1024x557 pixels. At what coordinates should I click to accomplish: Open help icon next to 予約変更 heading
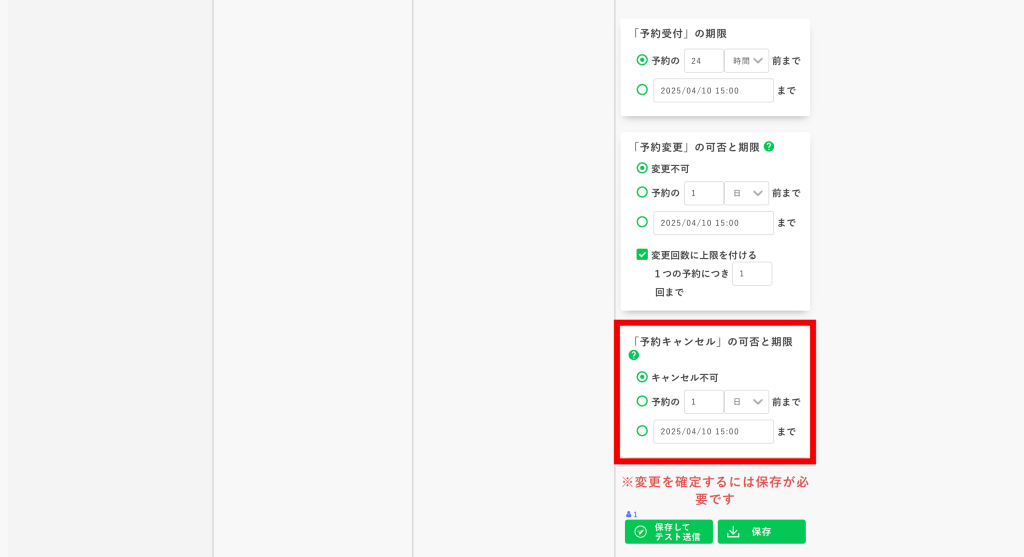pos(769,146)
